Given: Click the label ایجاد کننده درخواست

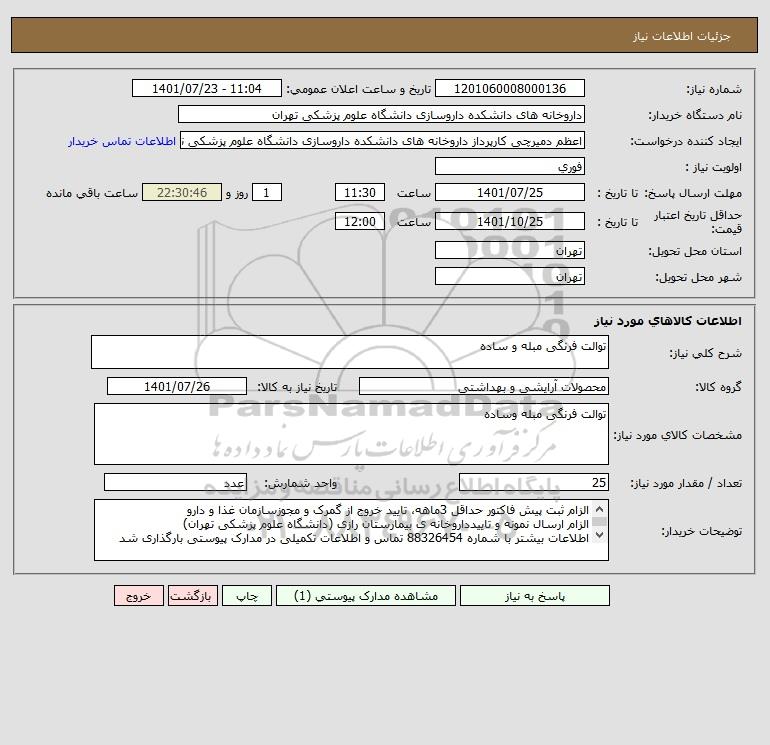Looking at the screenshot, I should click(686, 141).
